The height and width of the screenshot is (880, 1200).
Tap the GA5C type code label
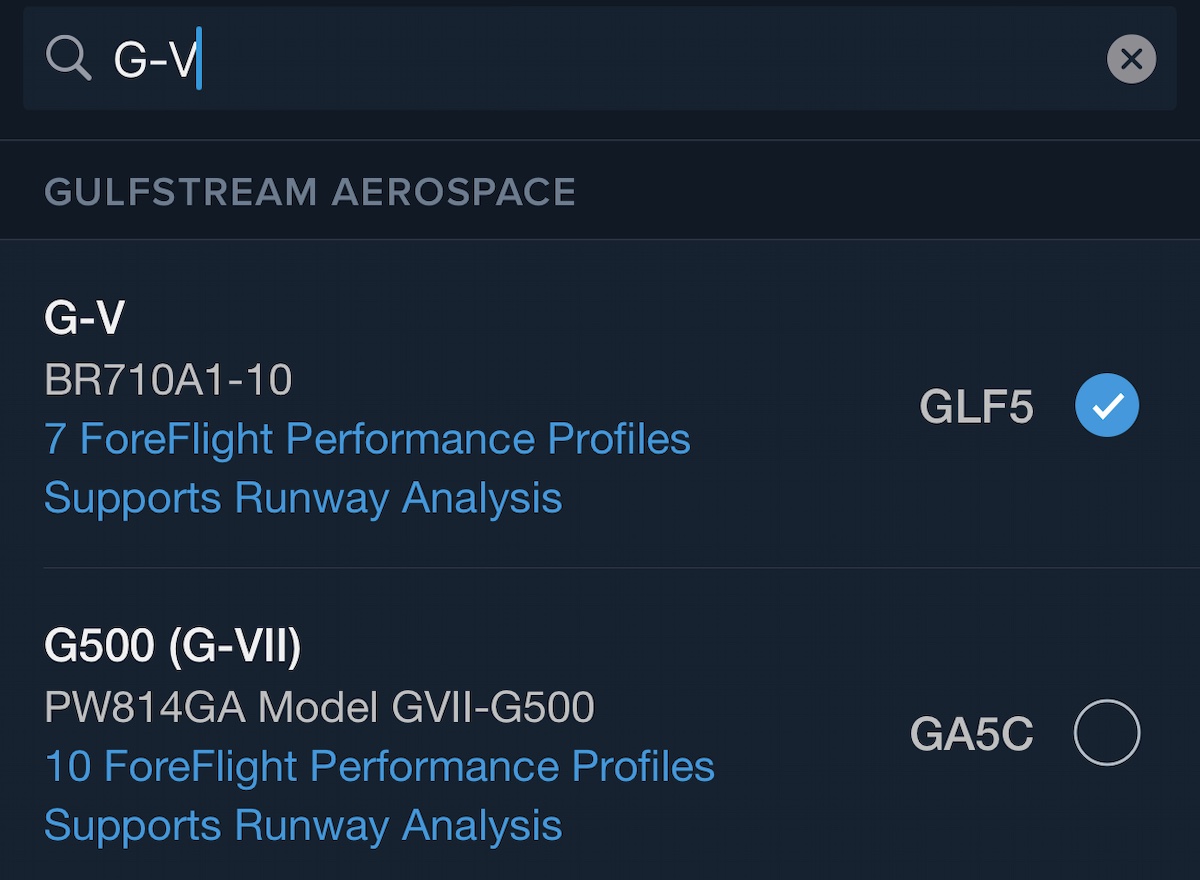971,735
